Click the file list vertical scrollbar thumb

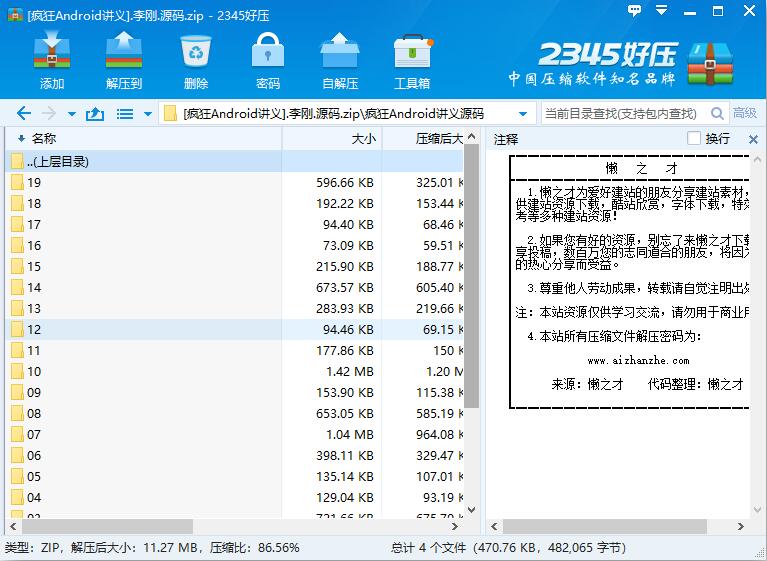pyautogui.click(x=472, y=276)
